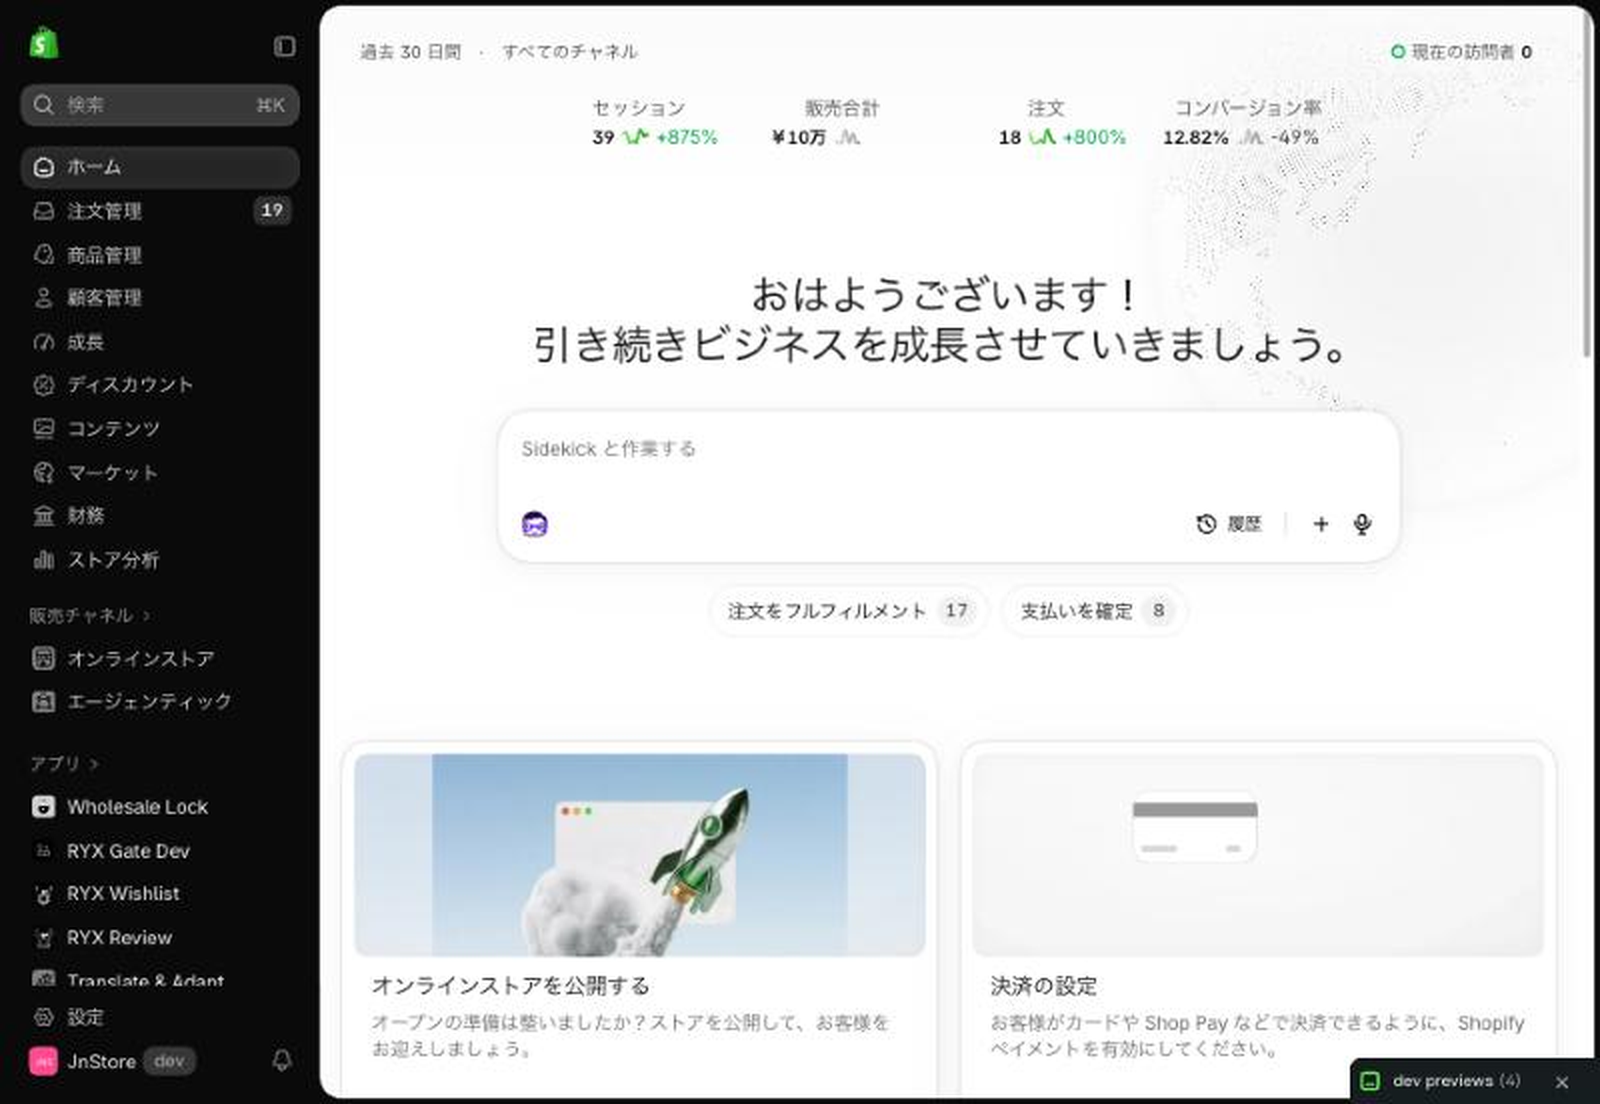Click the オンラインストア storefront icon
The width and height of the screenshot is (1600, 1104).
[x=44, y=658]
